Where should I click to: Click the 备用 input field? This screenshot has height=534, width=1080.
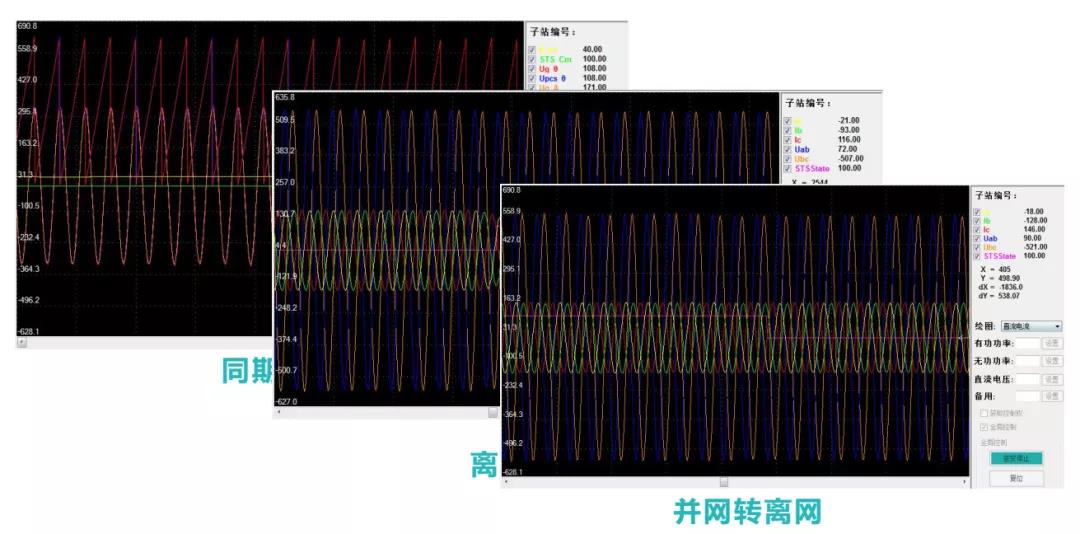(1027, 396)
